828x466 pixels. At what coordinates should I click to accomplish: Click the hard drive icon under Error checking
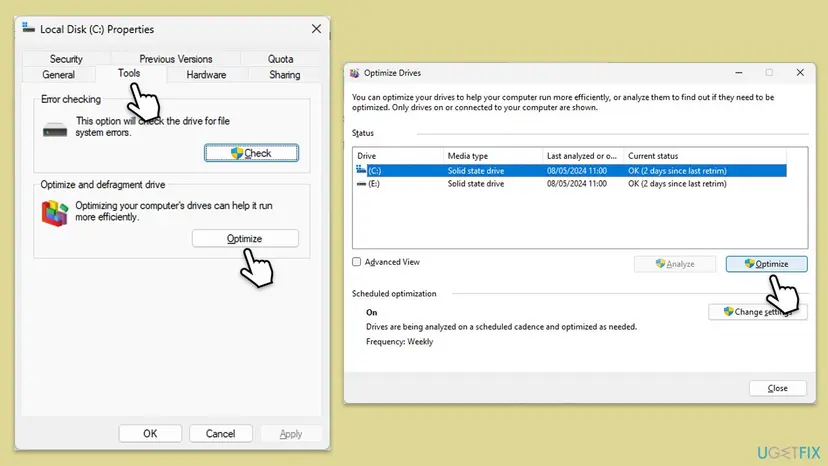click(x=55, y=129)
